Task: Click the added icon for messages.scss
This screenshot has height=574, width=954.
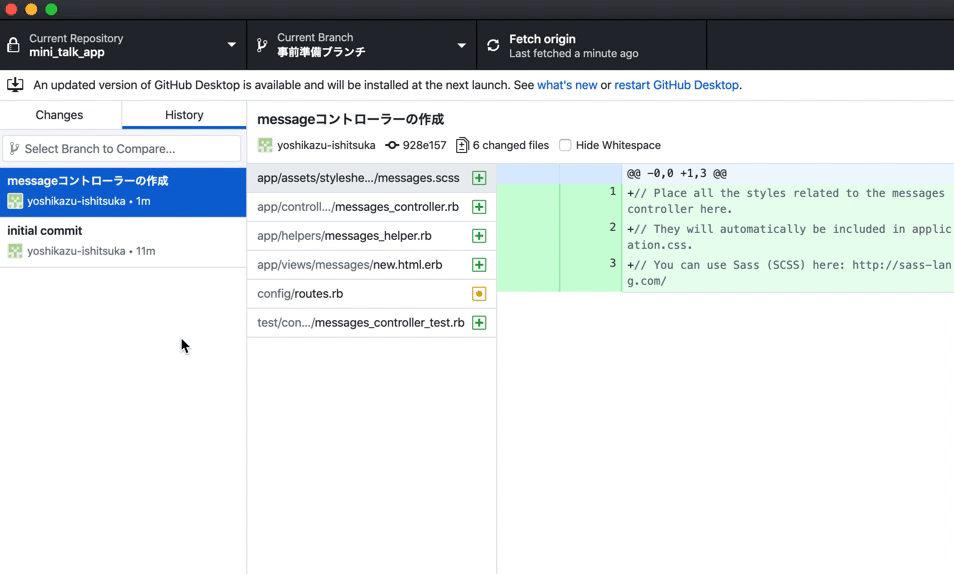Action: tap(479, 178)
